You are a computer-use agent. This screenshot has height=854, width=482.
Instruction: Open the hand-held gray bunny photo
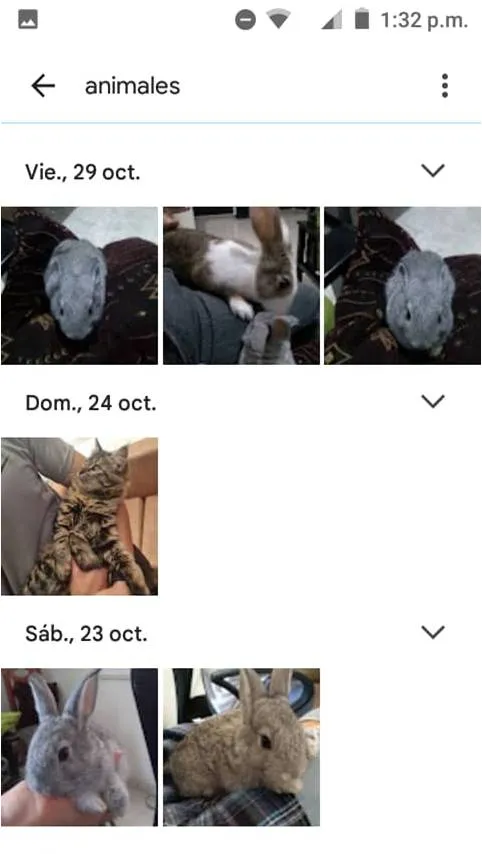point(80,747)
